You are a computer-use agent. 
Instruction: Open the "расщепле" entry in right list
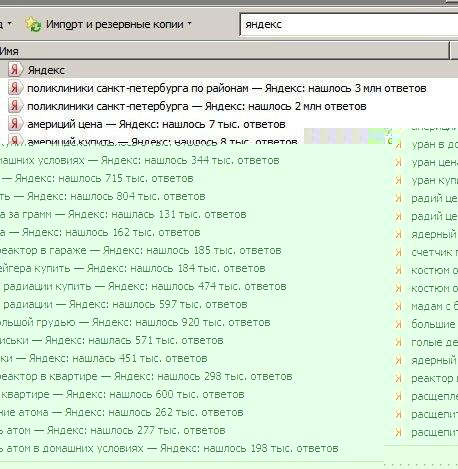click(434, 396)
